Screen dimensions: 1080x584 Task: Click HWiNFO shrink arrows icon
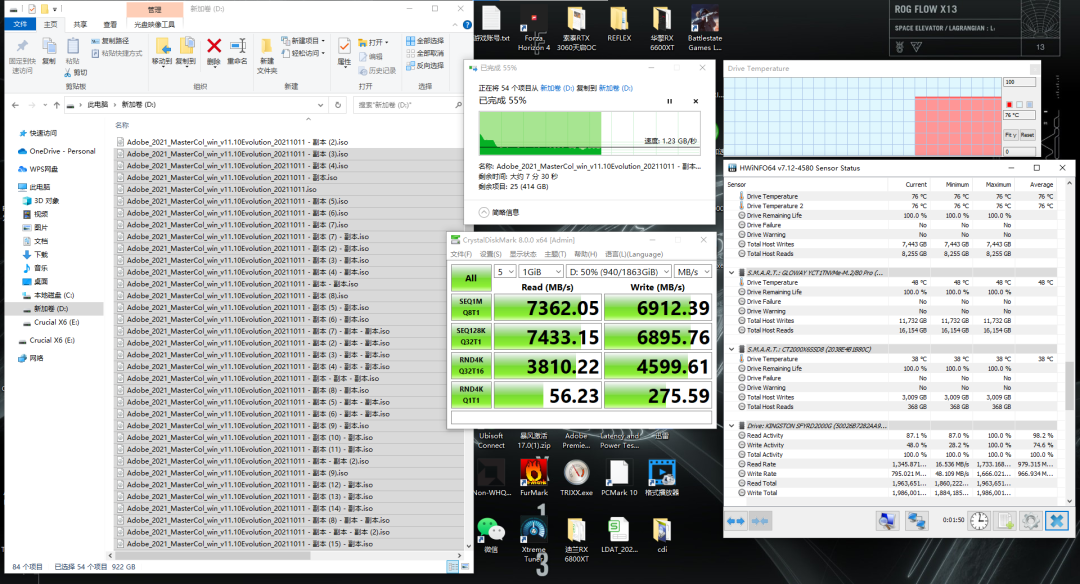760,521
